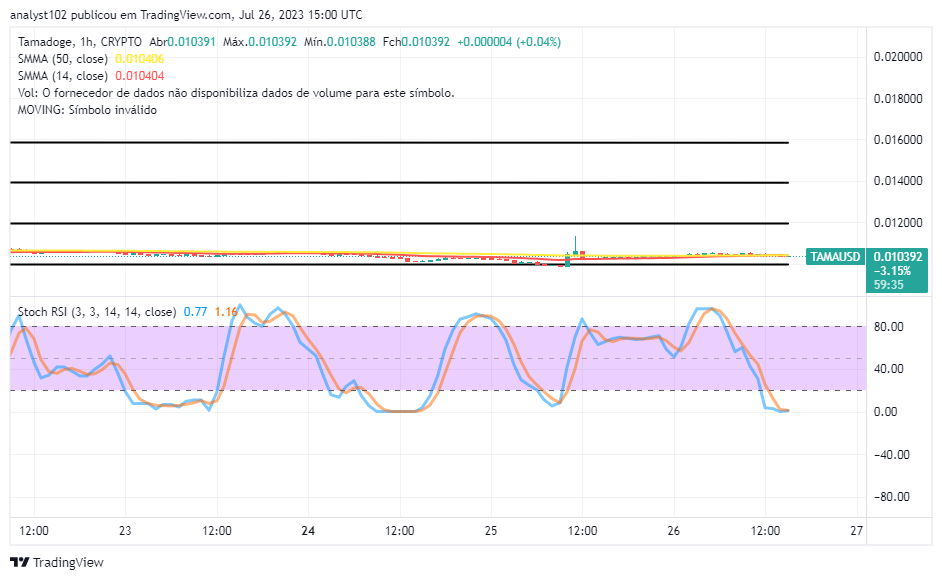
Task: Click the +0.000004 (+0.04%) change value
Action: [x=509, y=42]
